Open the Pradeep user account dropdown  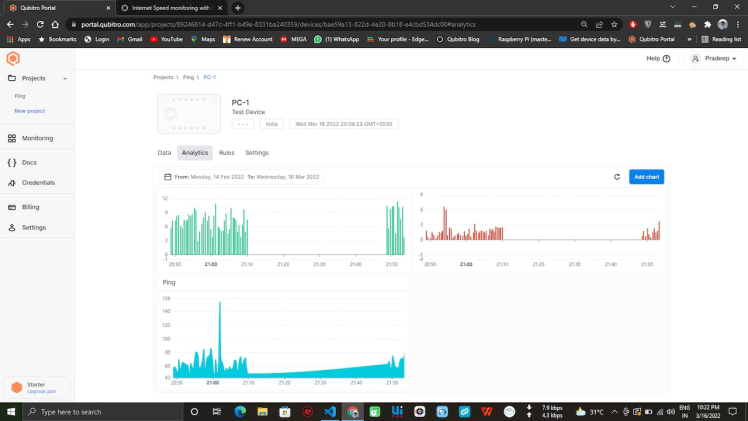[x=714, y=58]
